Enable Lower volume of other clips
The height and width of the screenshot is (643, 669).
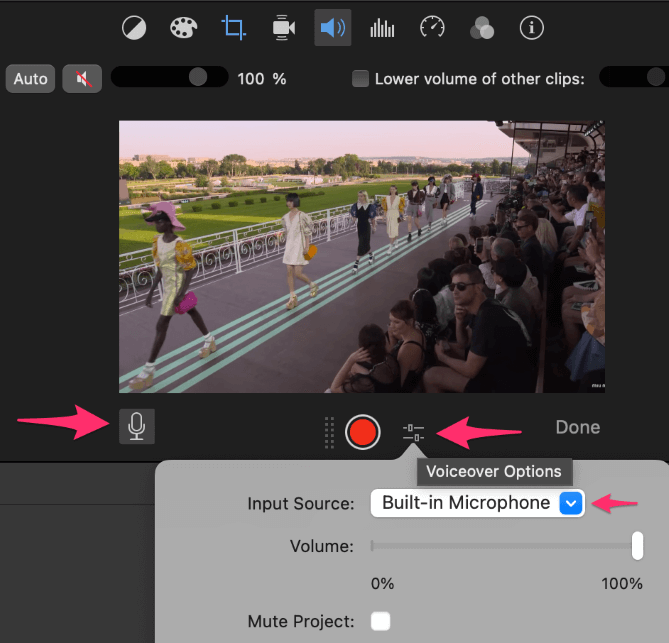pos(361,78)
